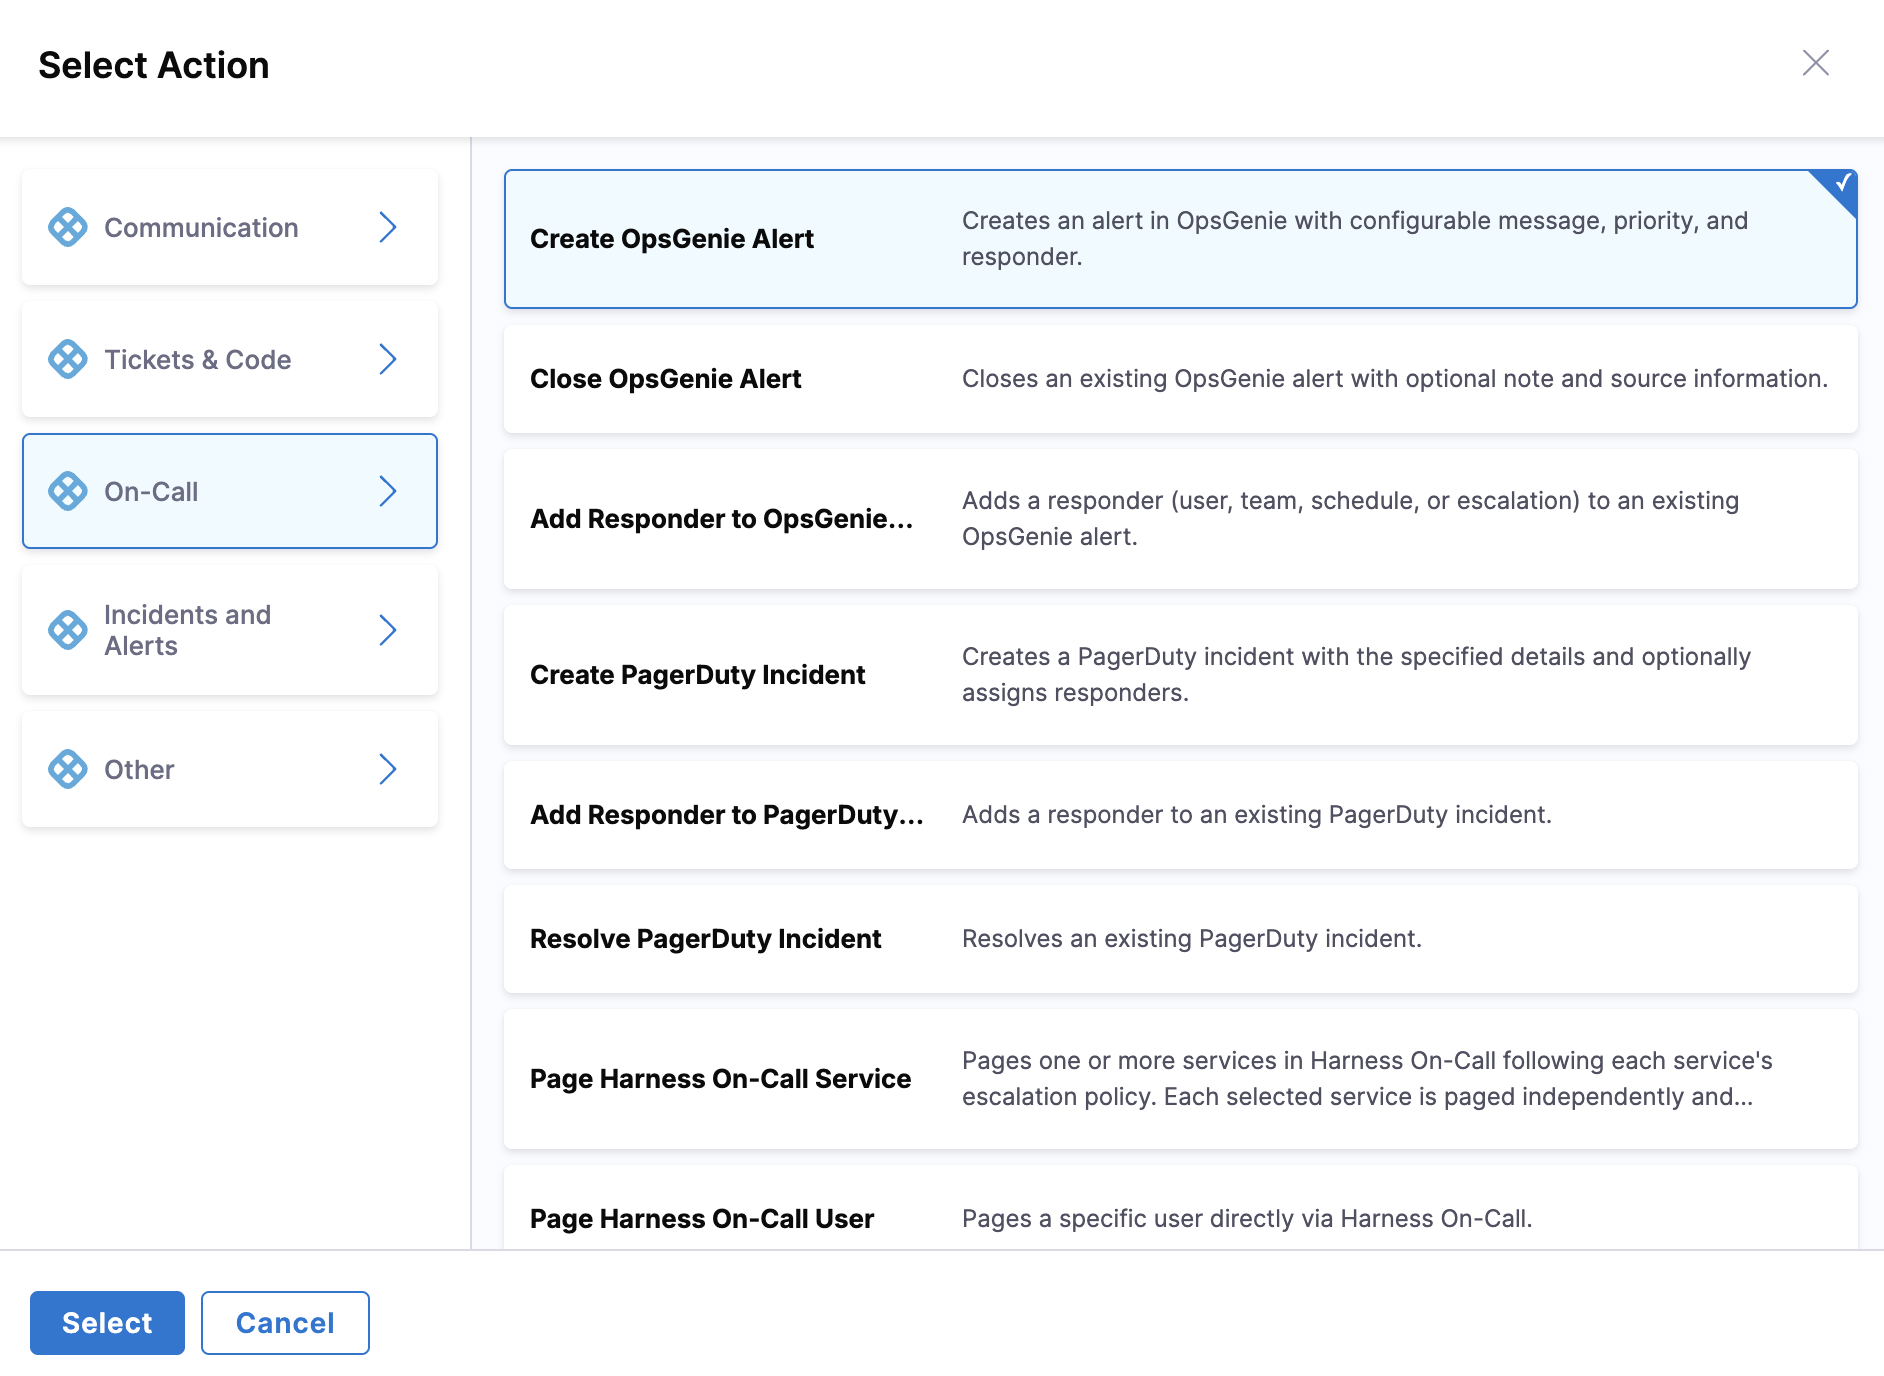The image size is (1884, 1376).
Task: Click the Cancel button
Action: pos(285,1323)
